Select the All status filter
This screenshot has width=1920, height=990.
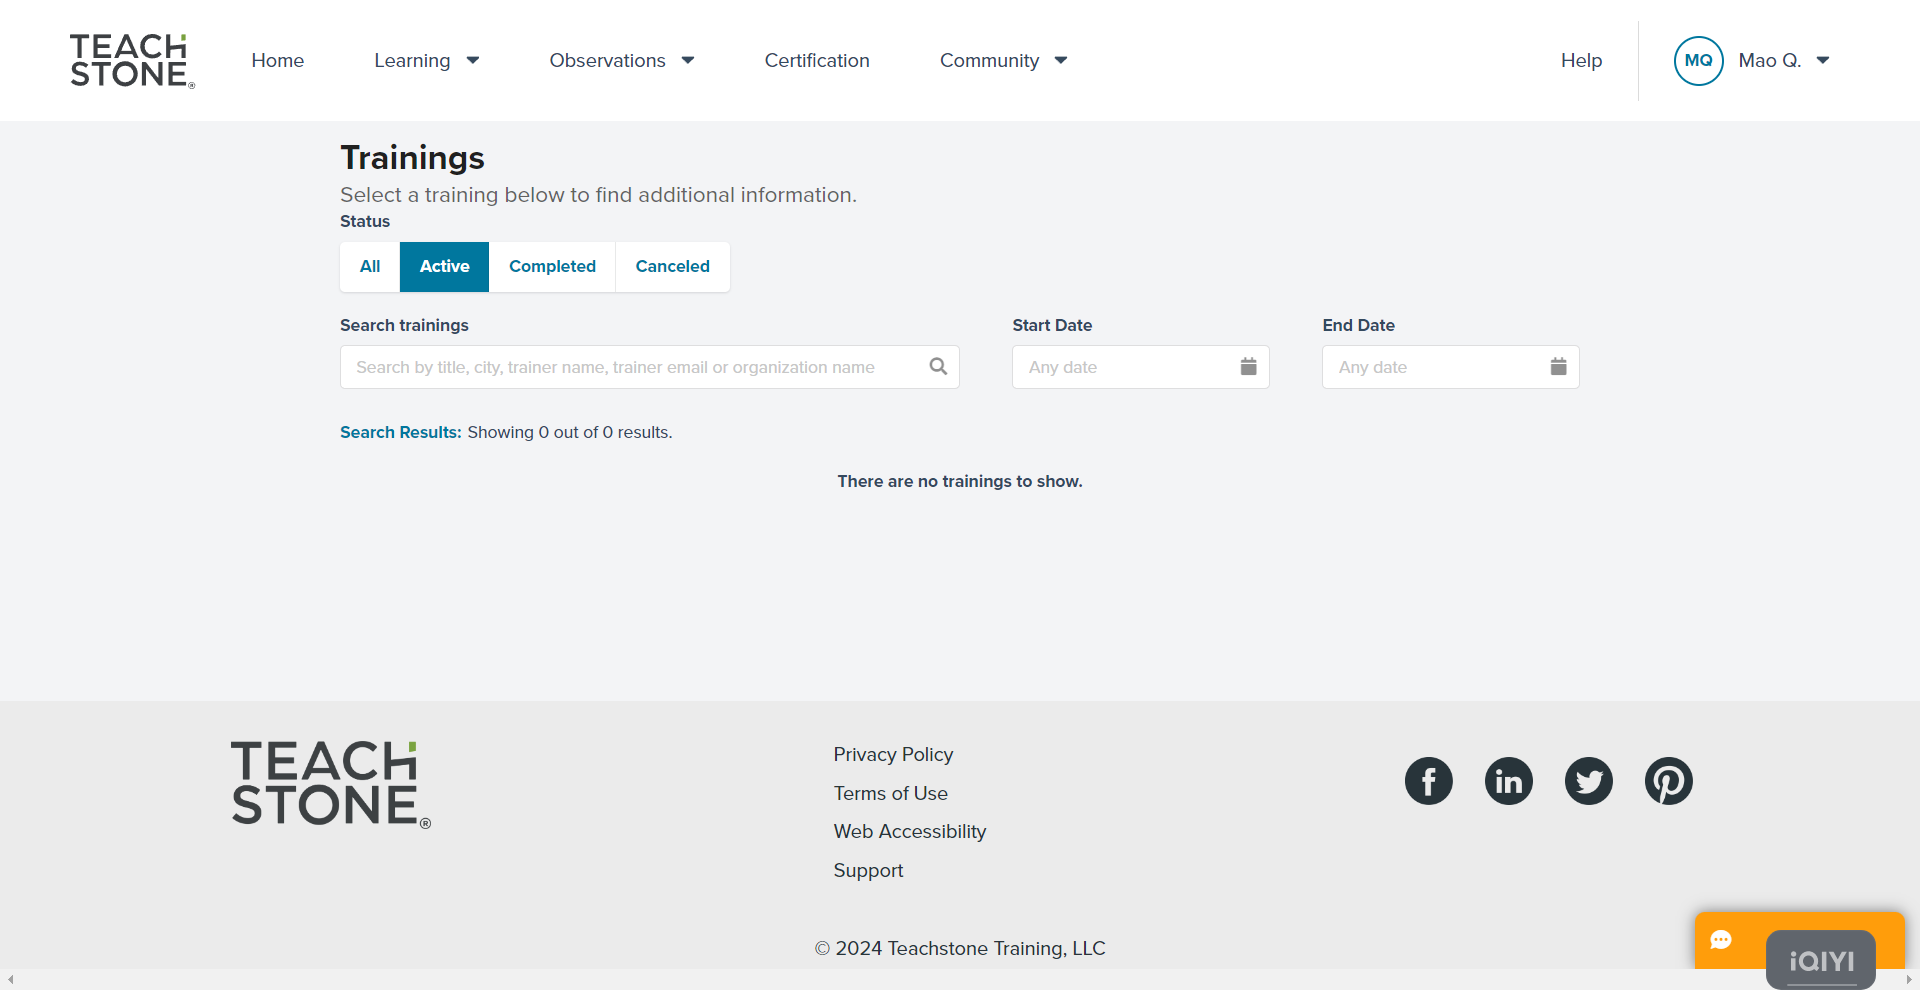[370, 267]
